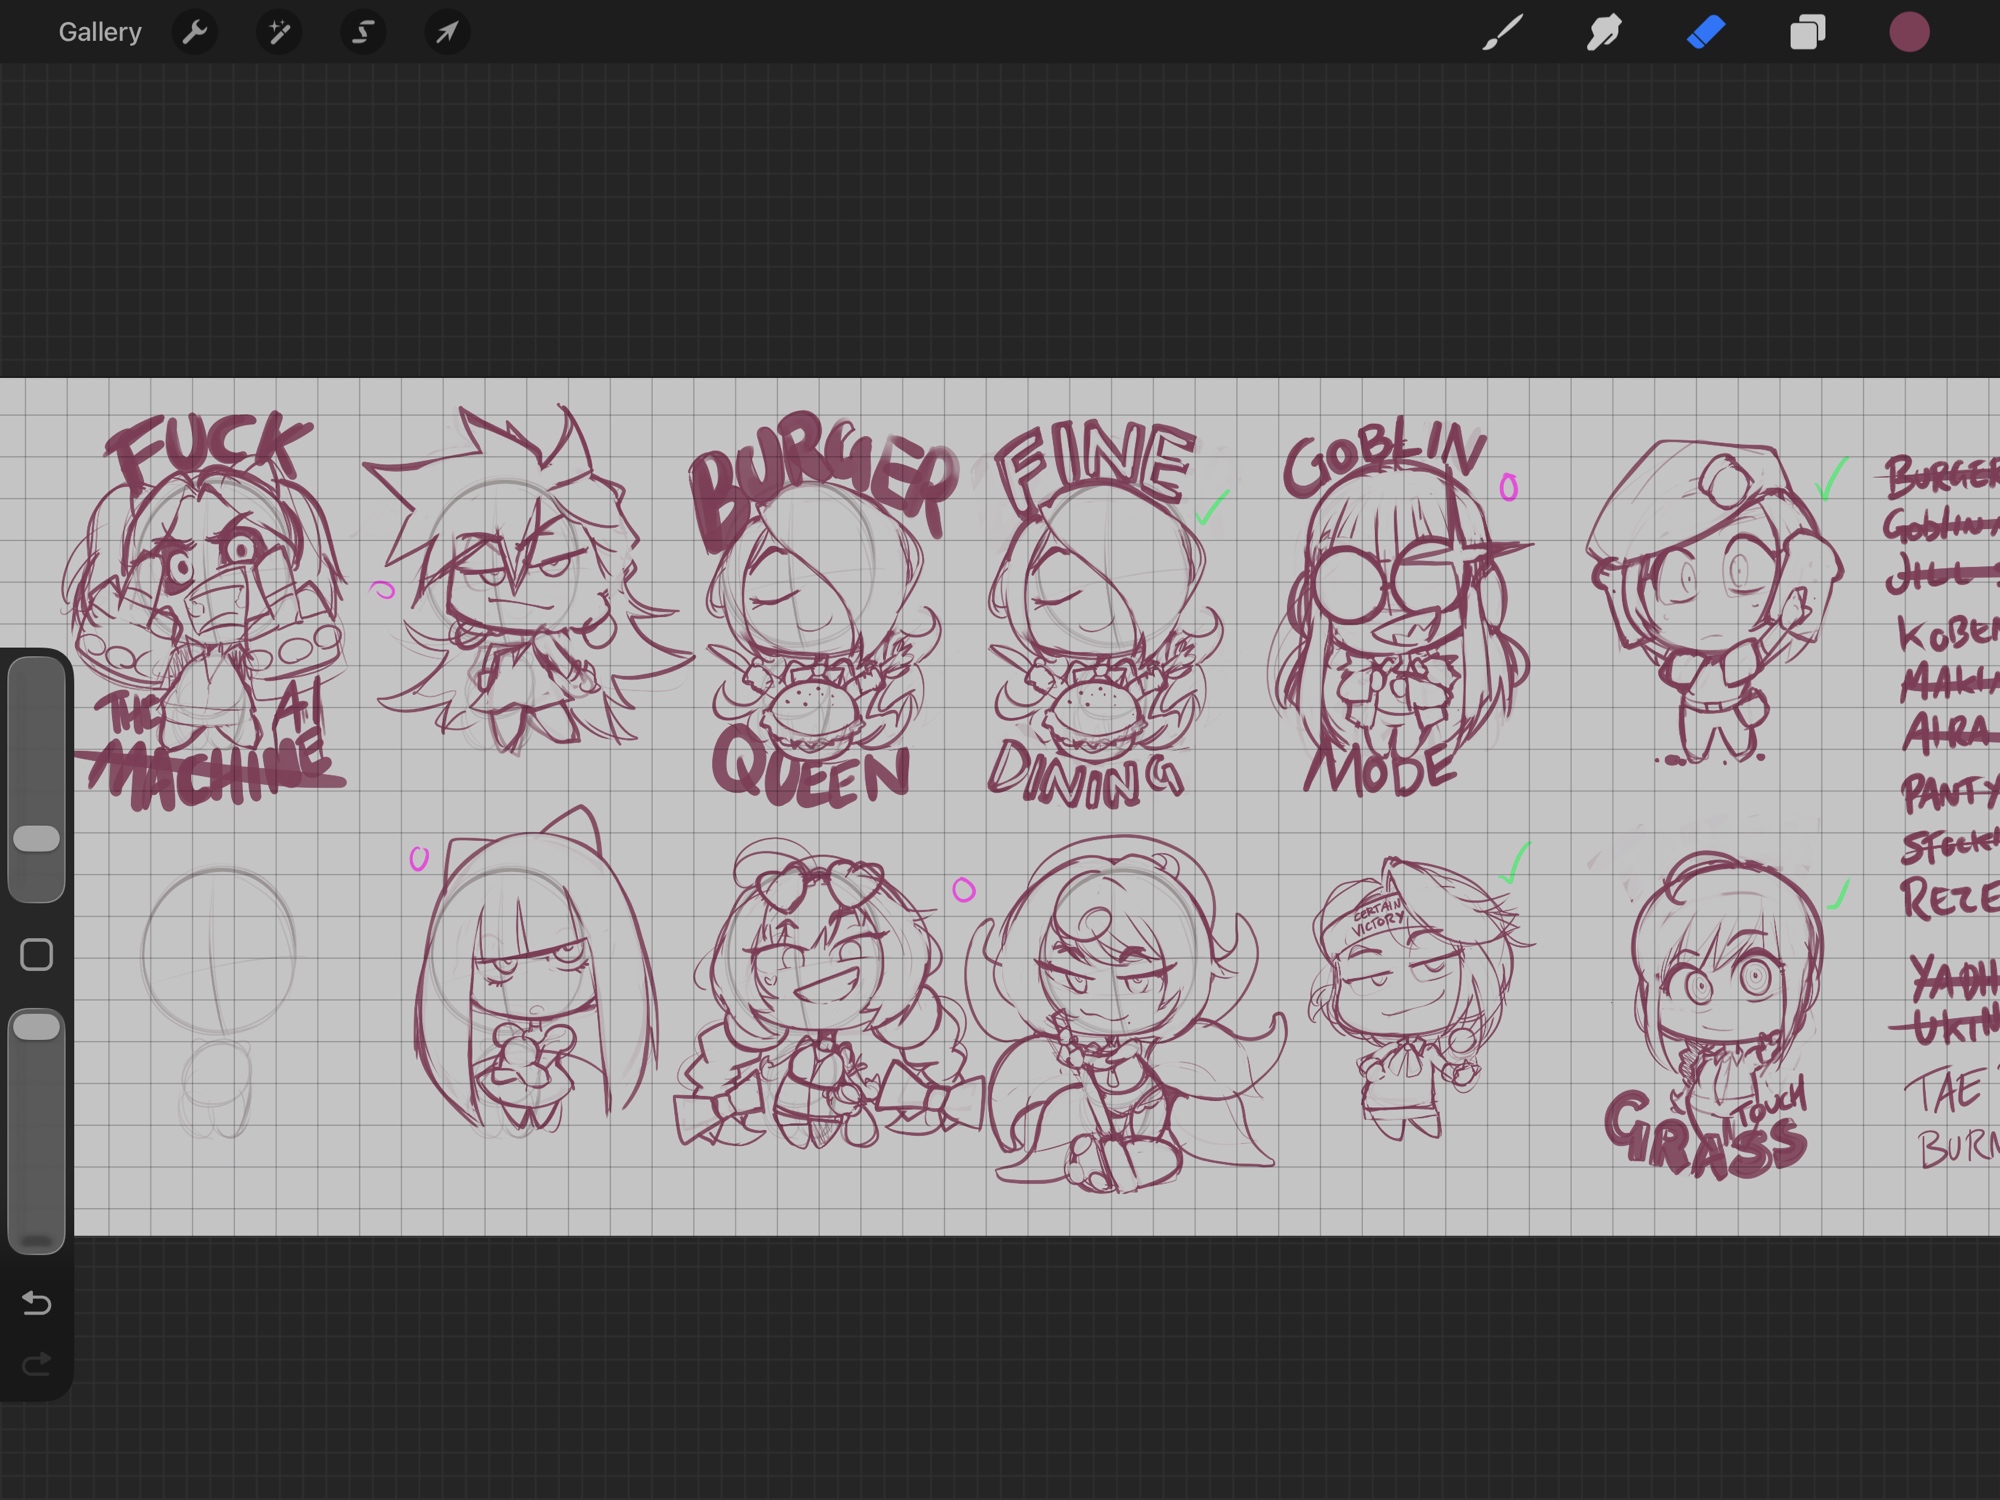Tap the square Modify button in sidebar
2000x1500 pixels.
37,955
